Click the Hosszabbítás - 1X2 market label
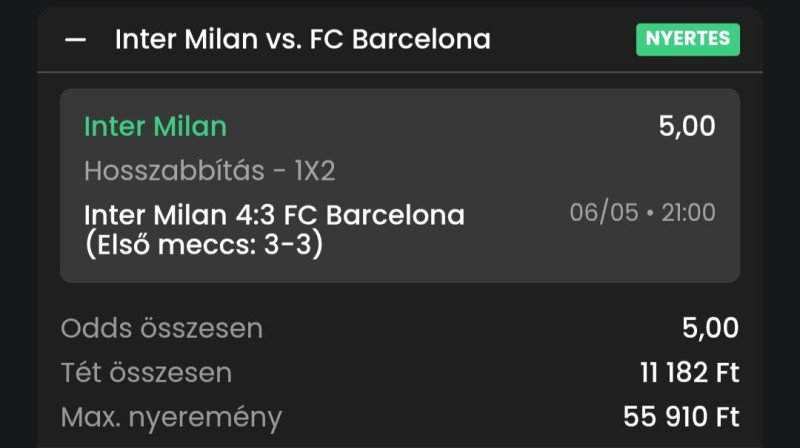This screenshot has width=800, height=448. click(x=210, y=170)
